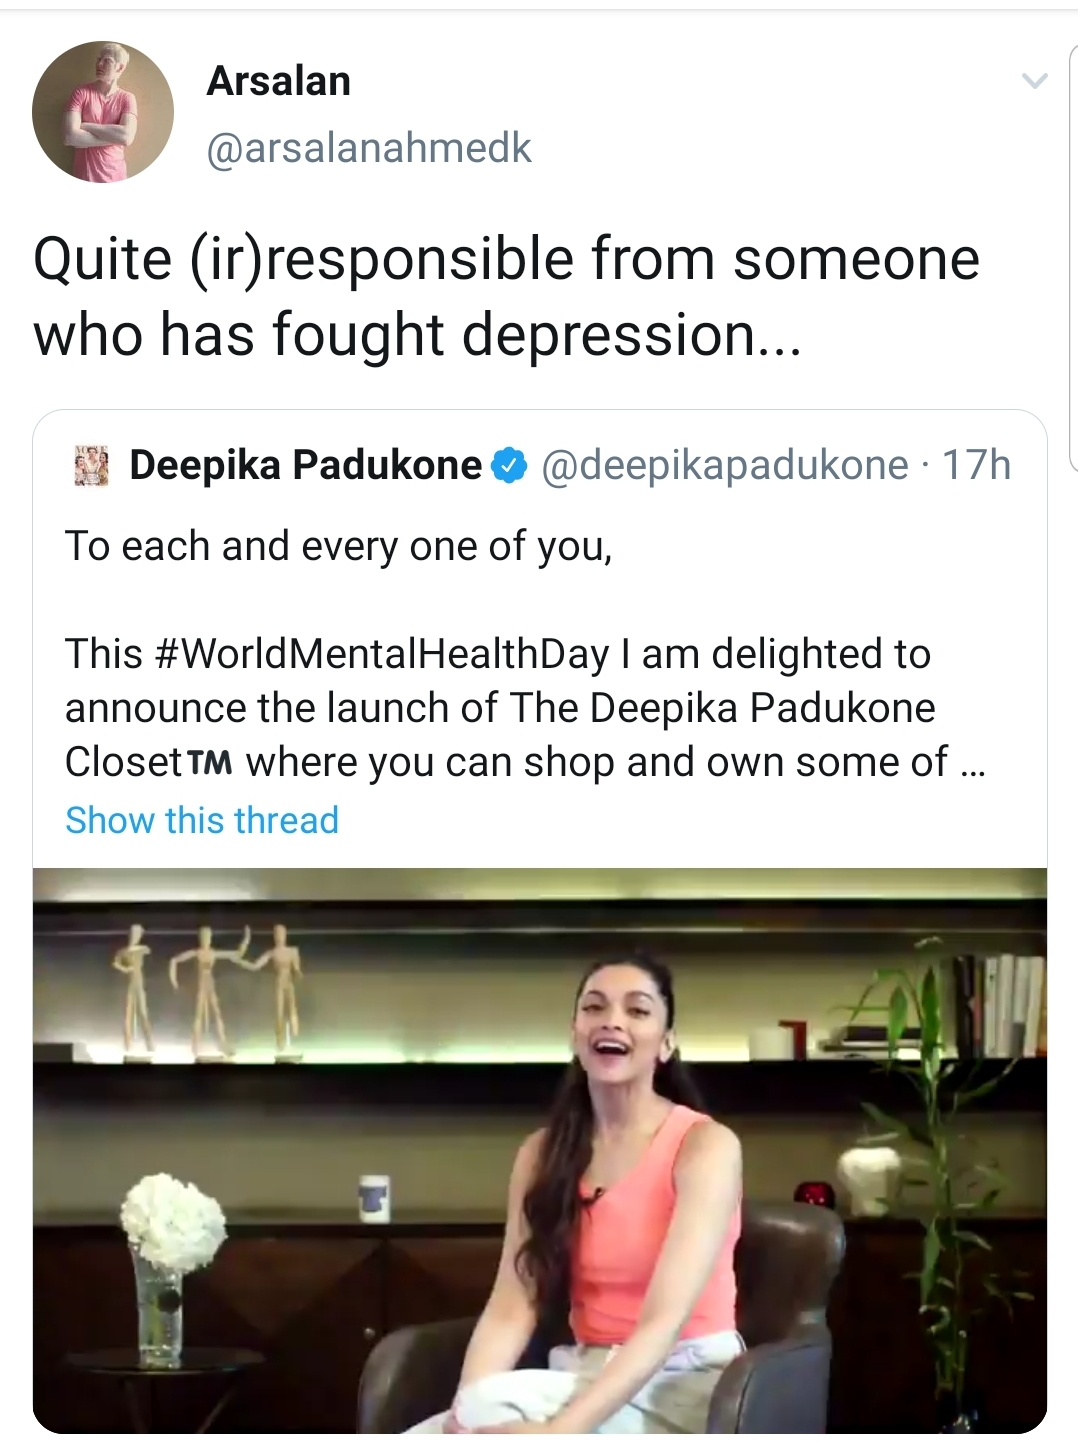The height and width of the screenshot is (1443, 1078).
Task: Play the embedded video of the woman
Action: tap(540, 1150)
